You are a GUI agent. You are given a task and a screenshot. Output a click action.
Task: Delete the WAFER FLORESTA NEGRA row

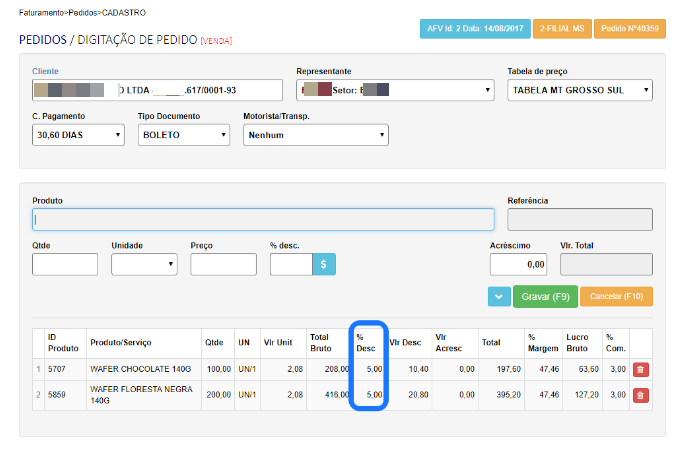click(640, 395)
